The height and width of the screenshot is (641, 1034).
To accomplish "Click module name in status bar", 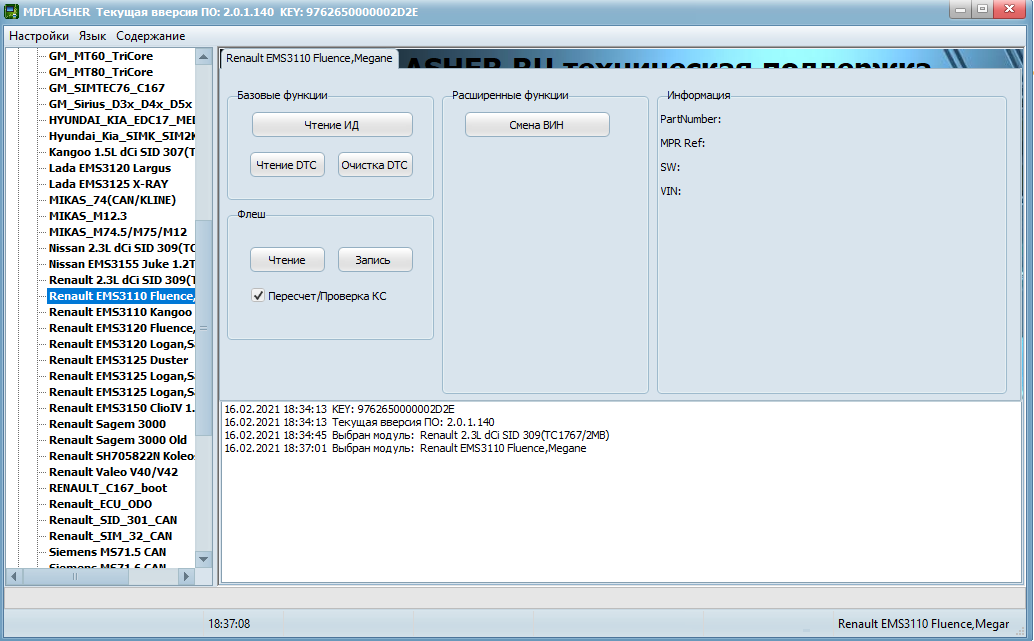I will tap(923, 624).
